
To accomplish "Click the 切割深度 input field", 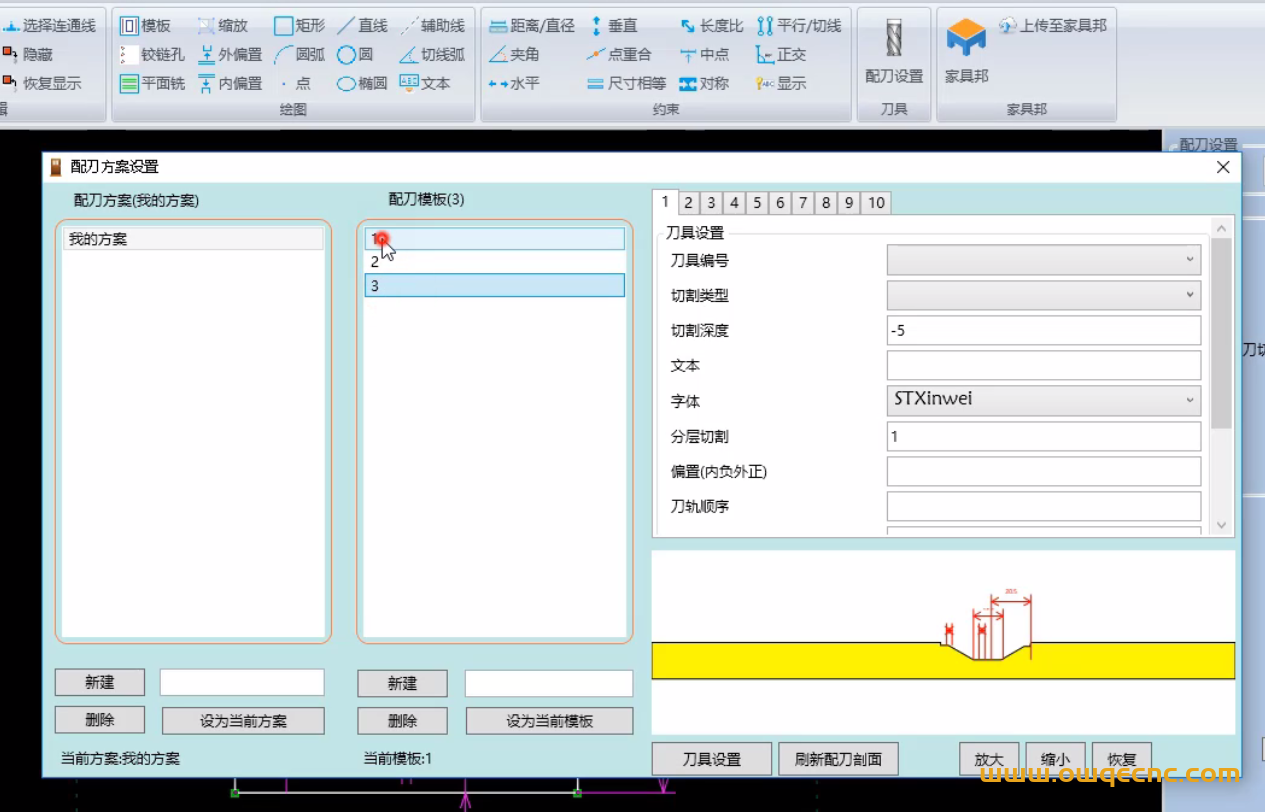I will pyautogui.click(x=1043, y=330).
